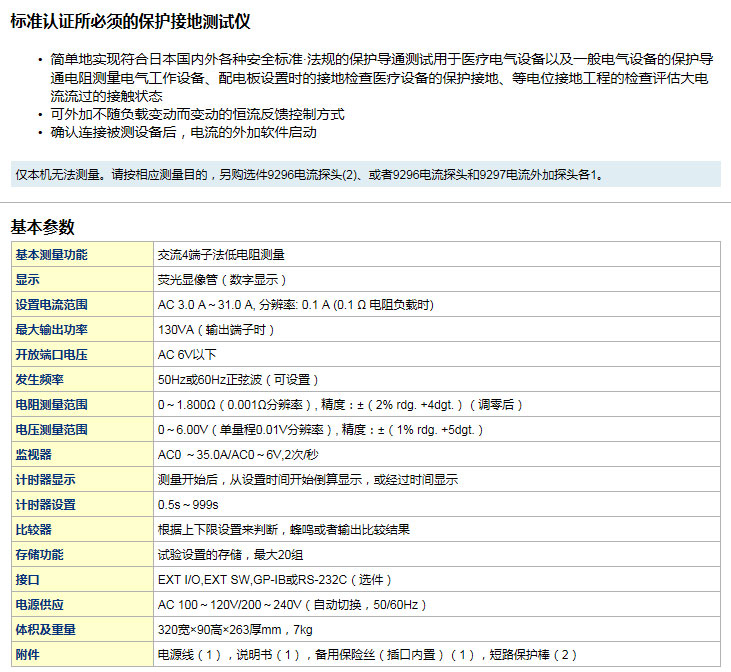
Task: Select the 0～6.00V voltage range value
Action: [x=320, y=430]
